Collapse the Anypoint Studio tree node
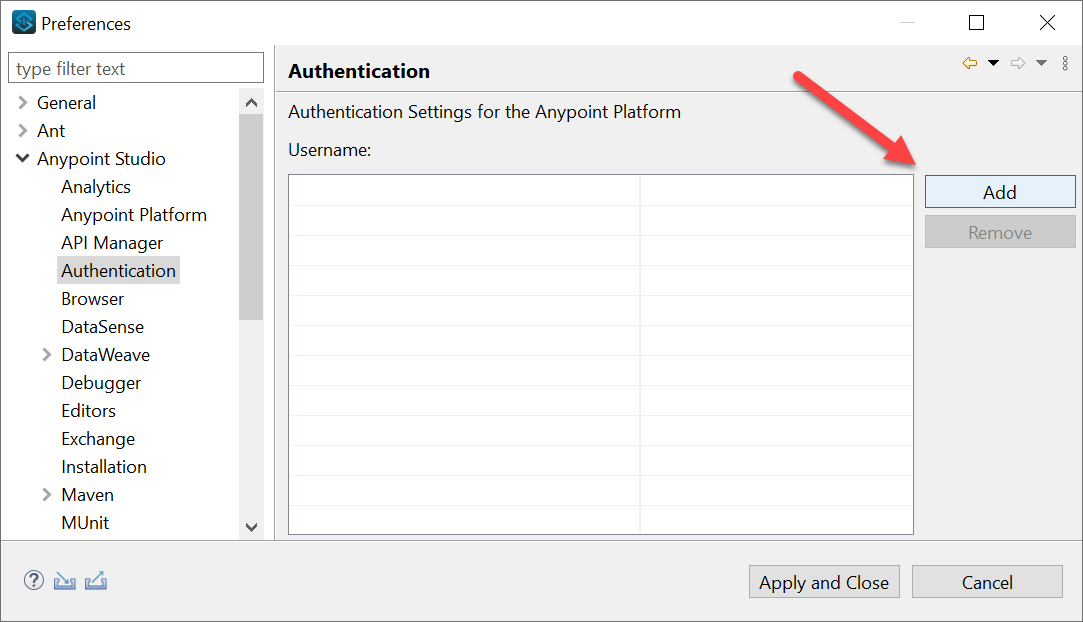 tap(22, 158)
